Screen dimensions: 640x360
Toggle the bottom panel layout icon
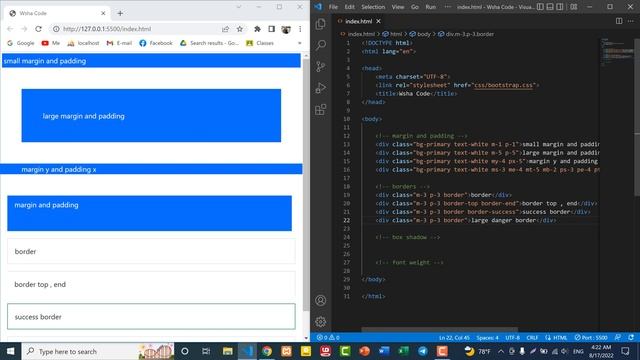[x=550, y=7]
